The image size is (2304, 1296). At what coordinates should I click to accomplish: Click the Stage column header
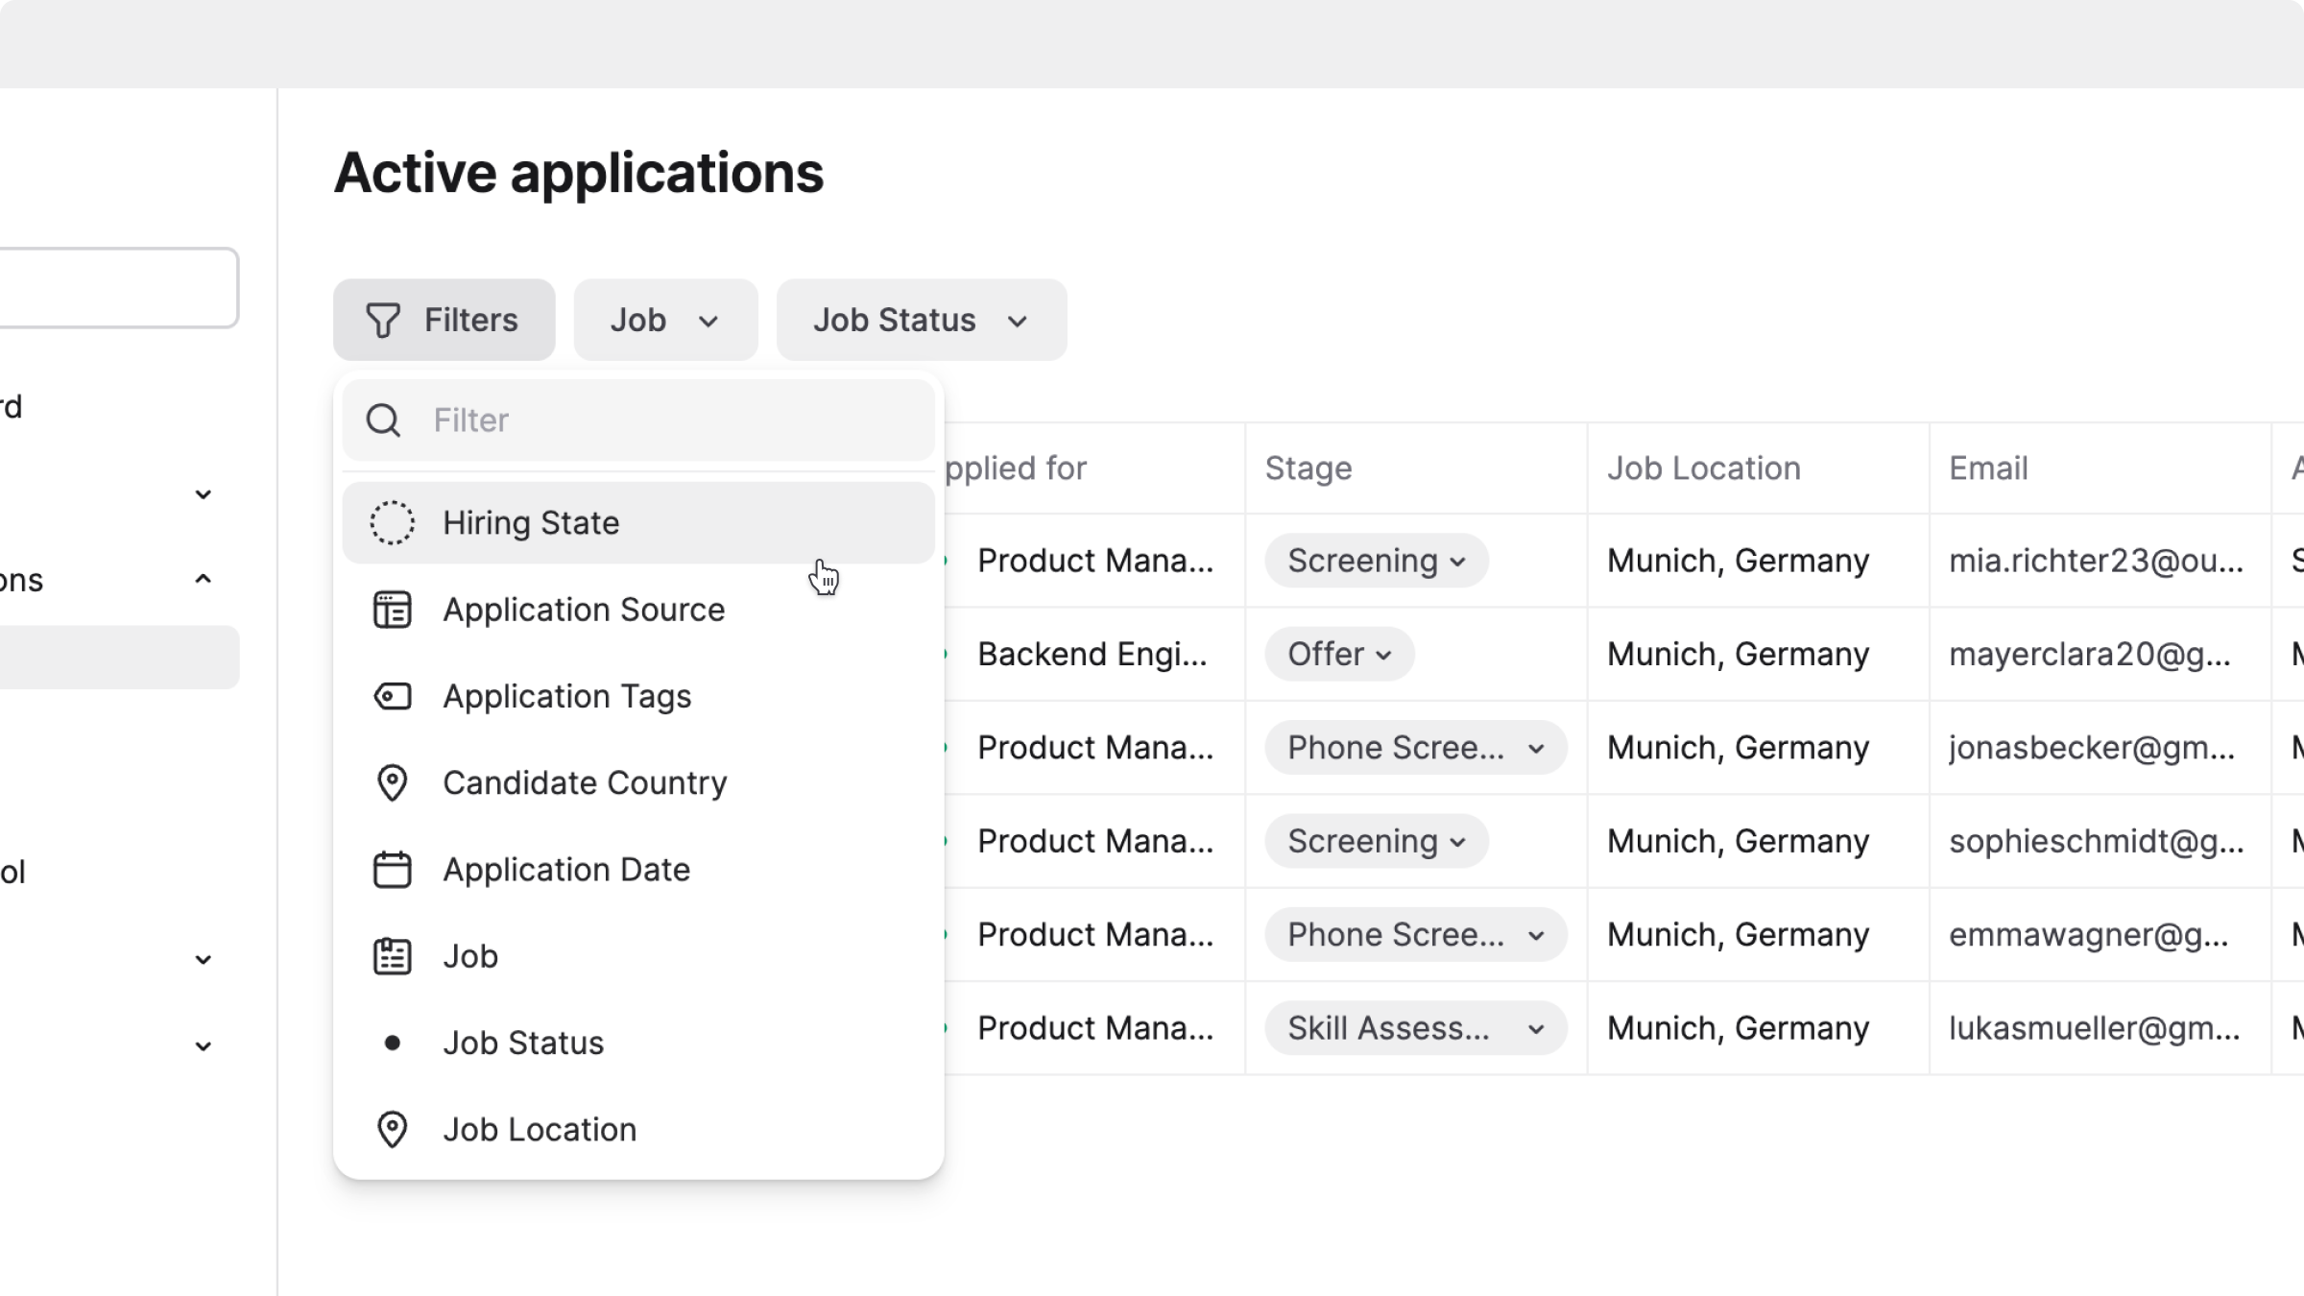1308,468
